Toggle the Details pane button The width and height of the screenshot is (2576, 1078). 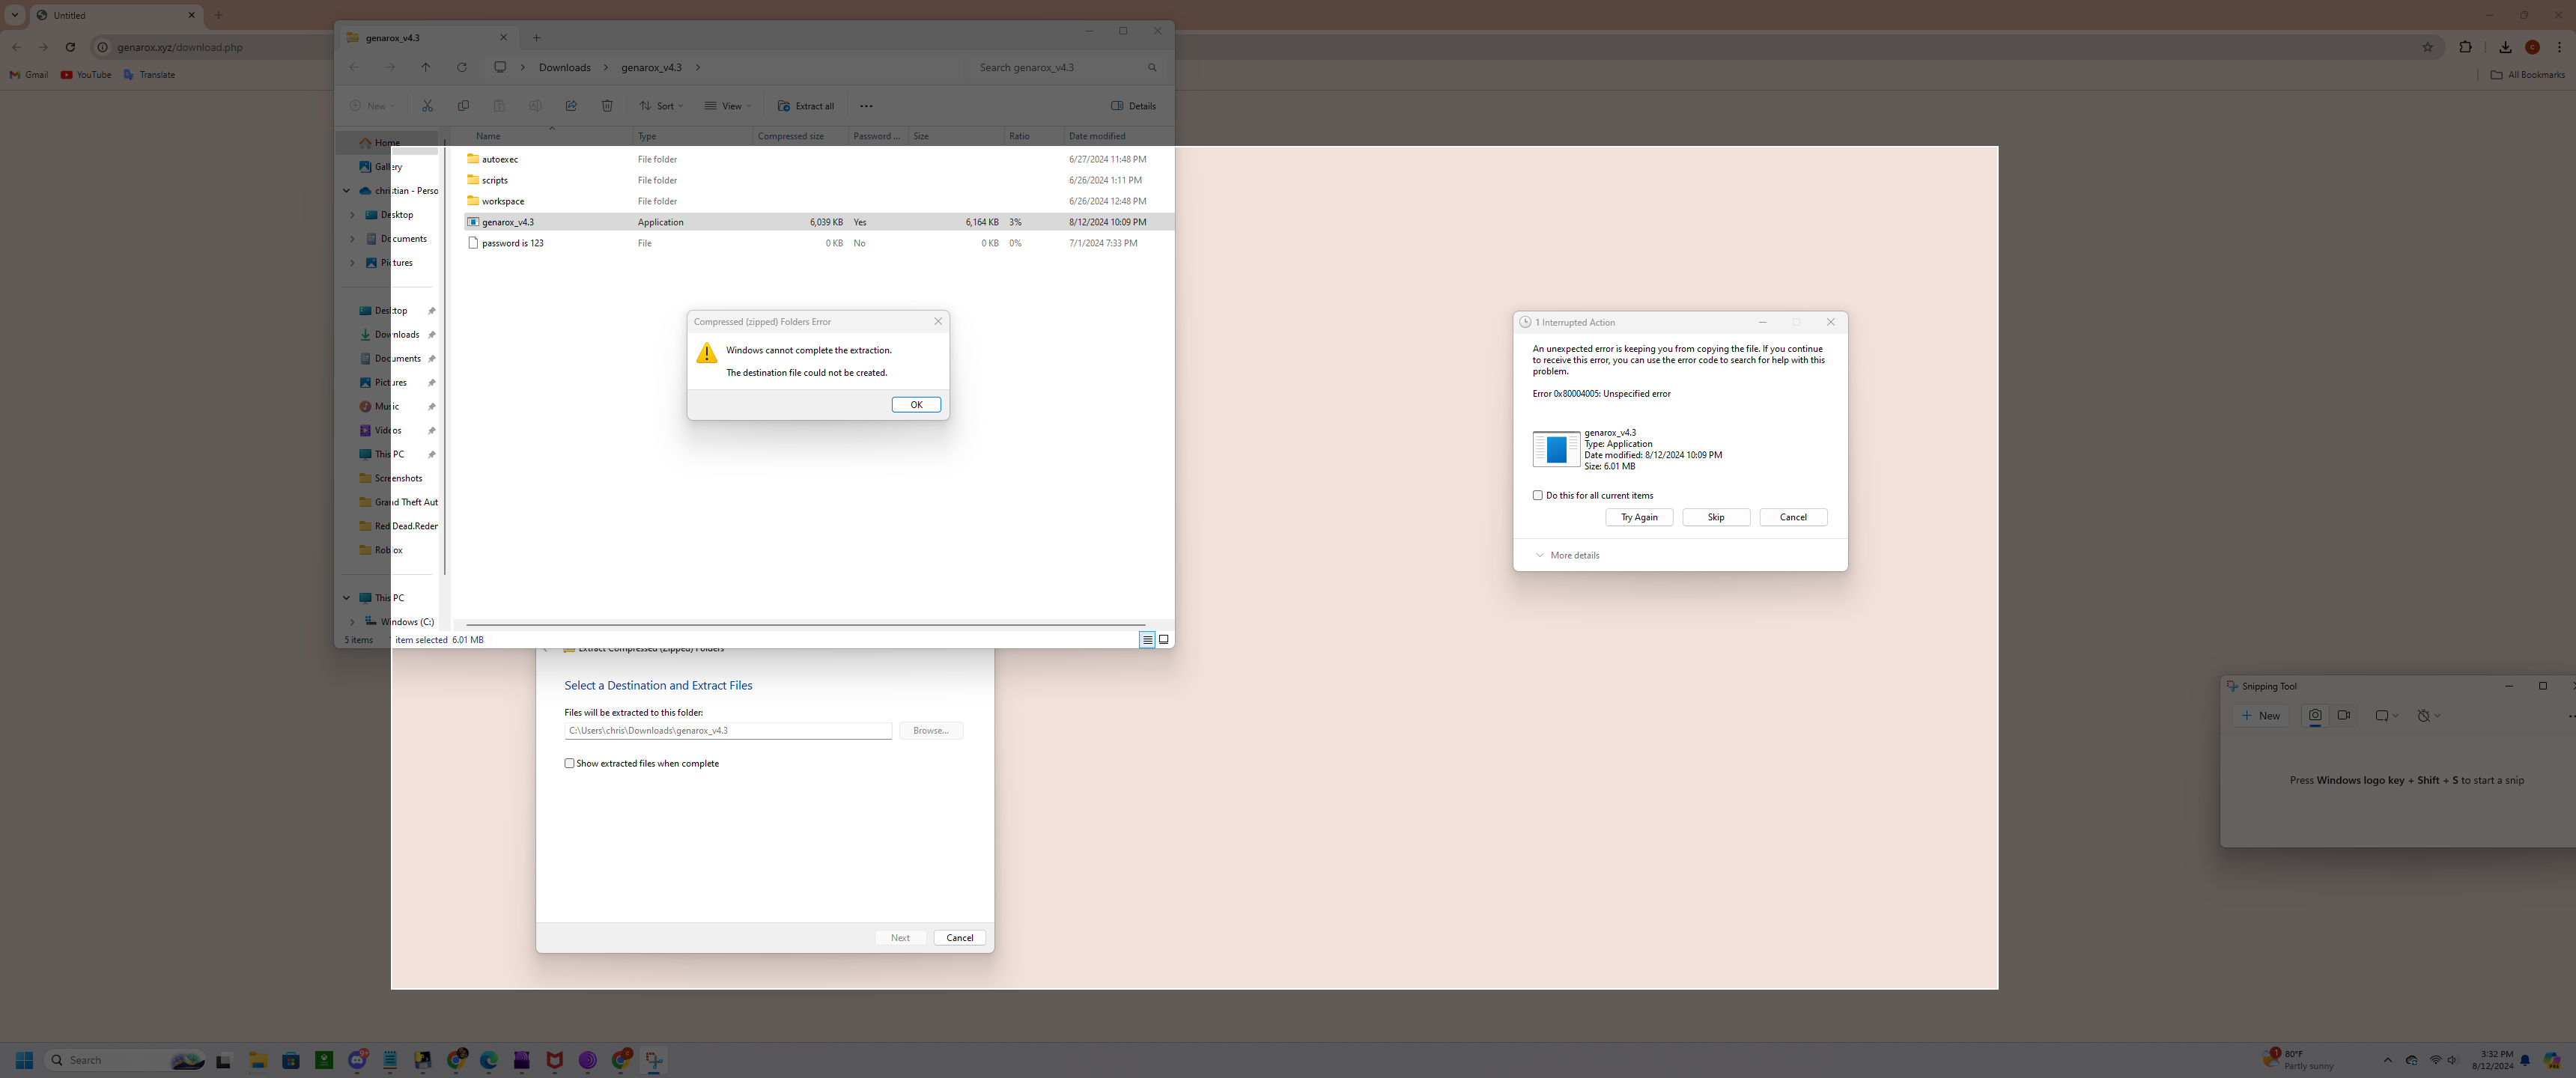tap(1133, 106)
